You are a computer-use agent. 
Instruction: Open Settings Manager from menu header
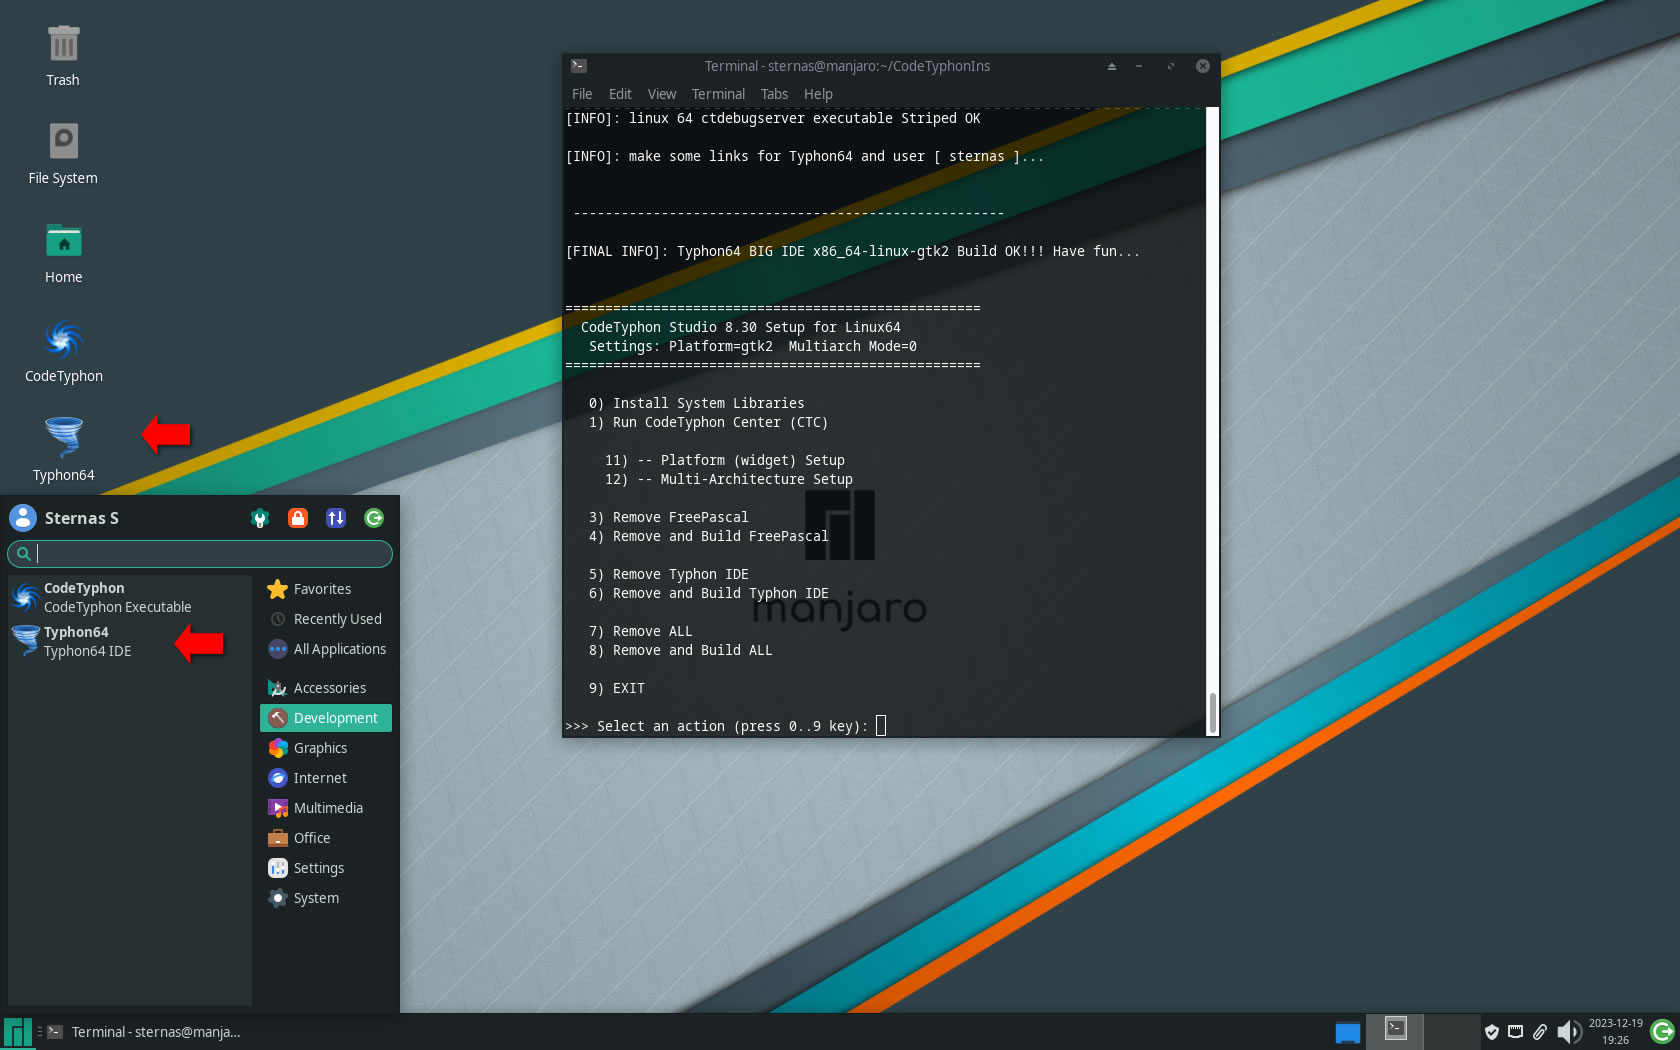click(x=260, y=518)
